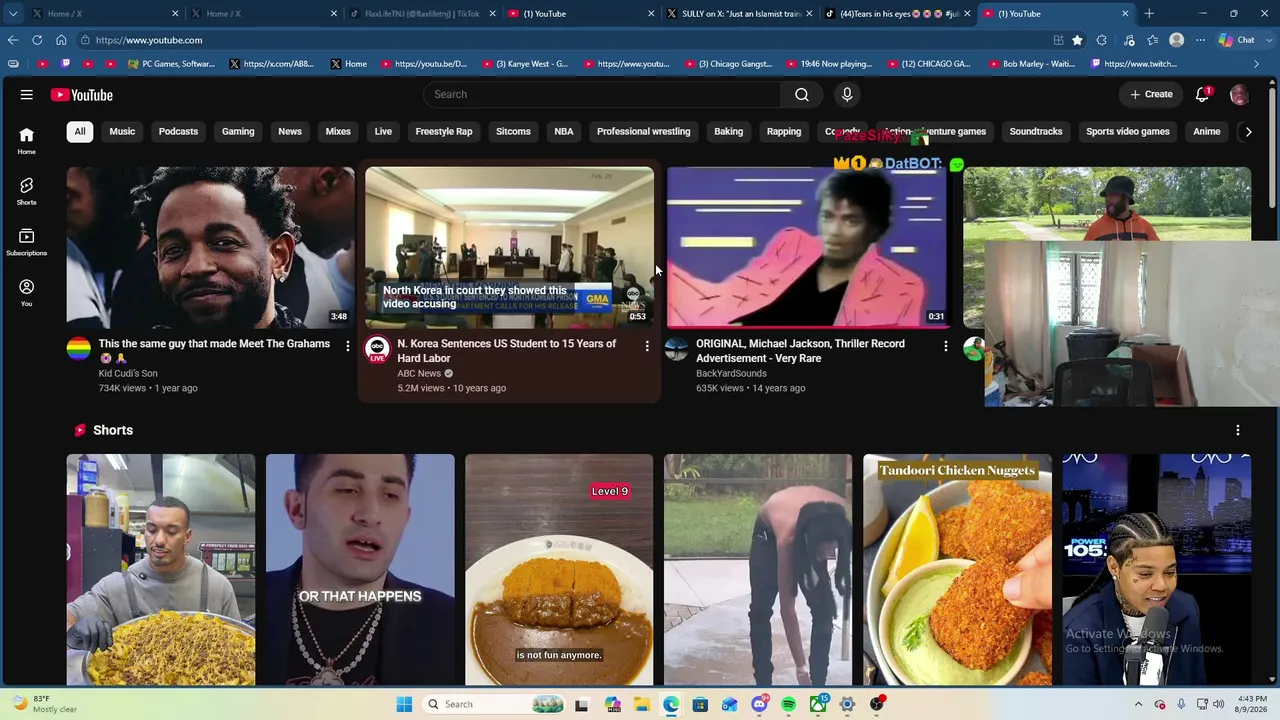
Task: Open browser Settings and more menu
Action: [x=1200, y=40]
